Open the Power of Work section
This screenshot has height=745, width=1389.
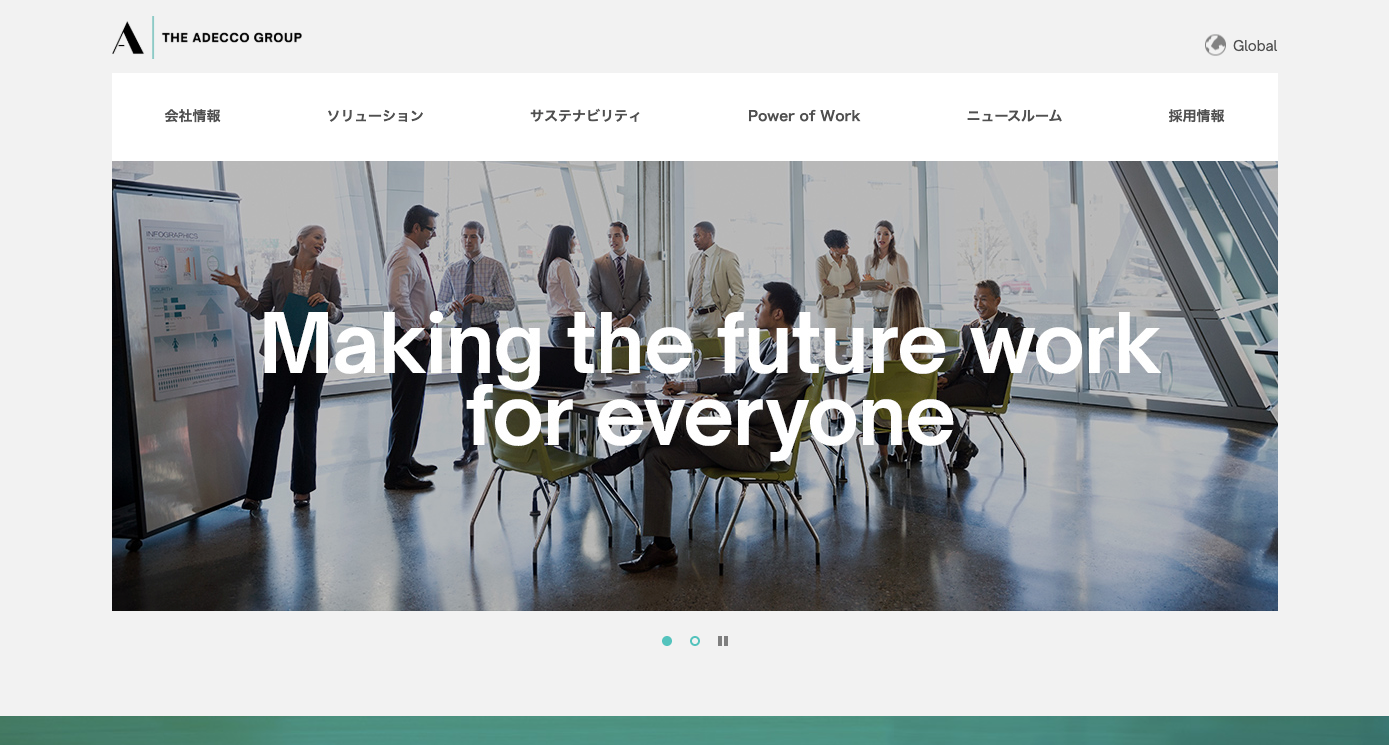(x=804, y=116)
